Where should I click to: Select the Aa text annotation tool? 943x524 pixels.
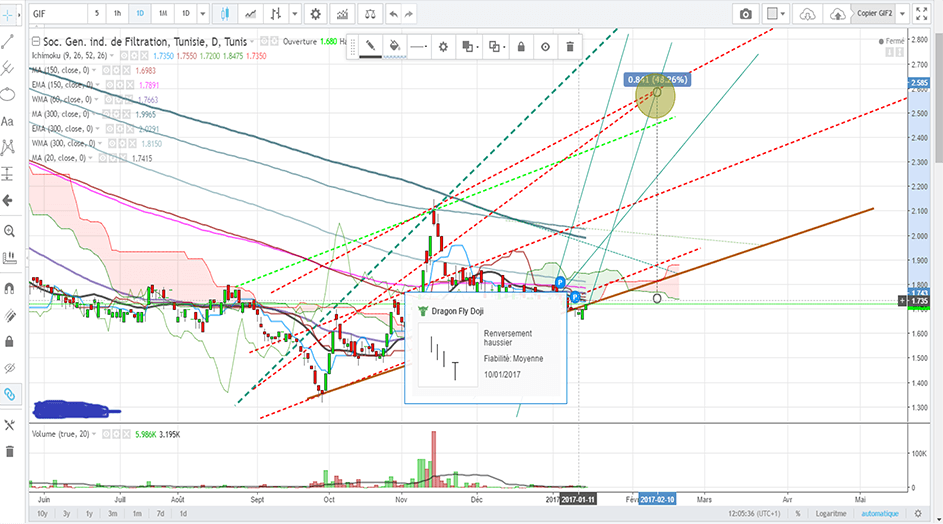[x=8, y=122]
